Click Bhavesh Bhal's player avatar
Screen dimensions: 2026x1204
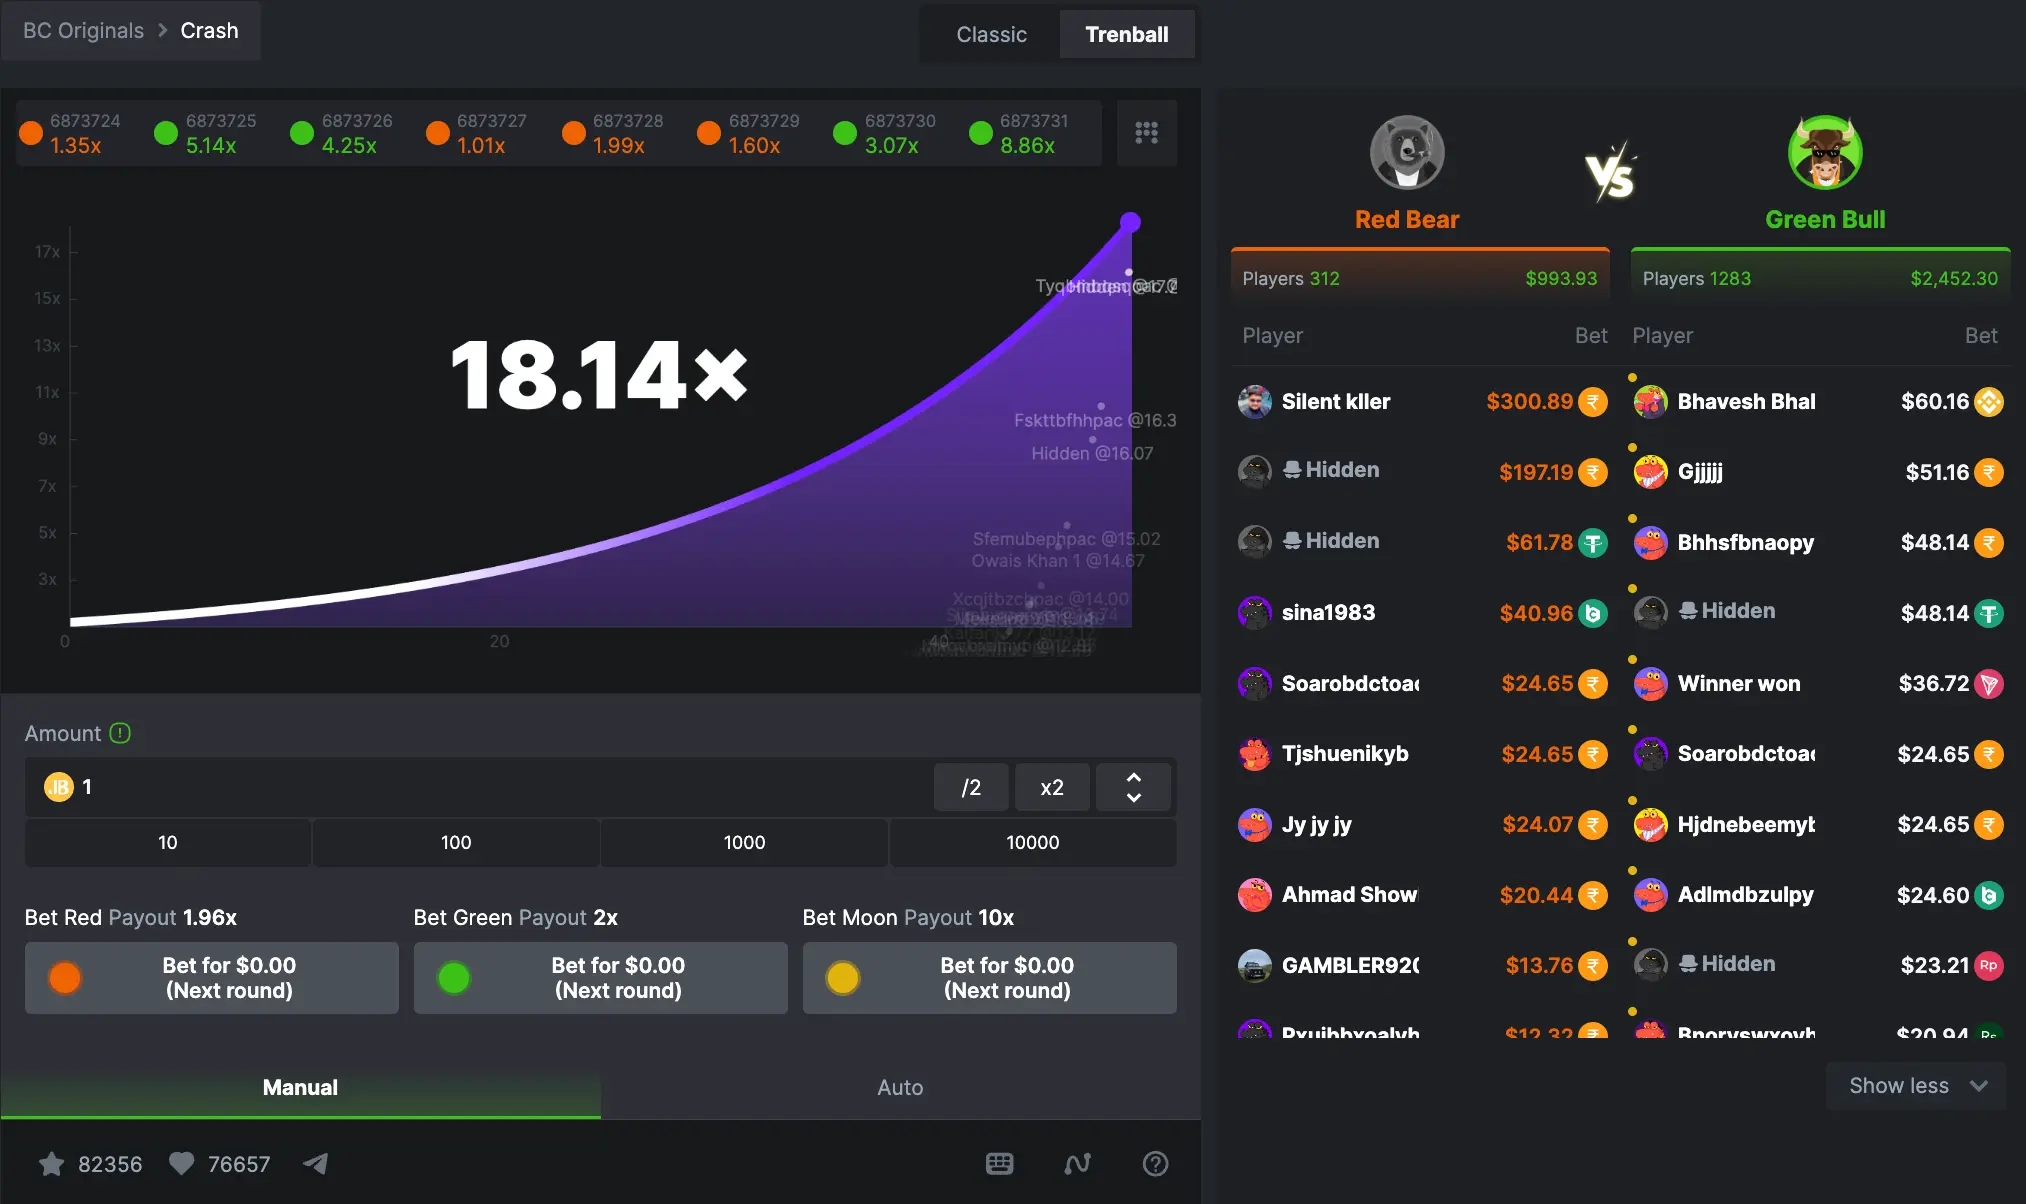(x=1650, y=402)
